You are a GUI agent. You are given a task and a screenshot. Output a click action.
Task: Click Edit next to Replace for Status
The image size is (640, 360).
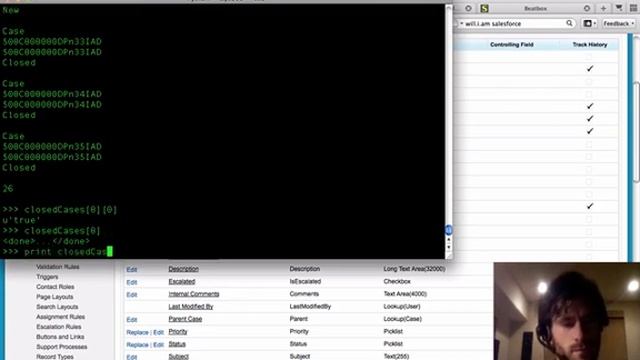click(158, 345)
